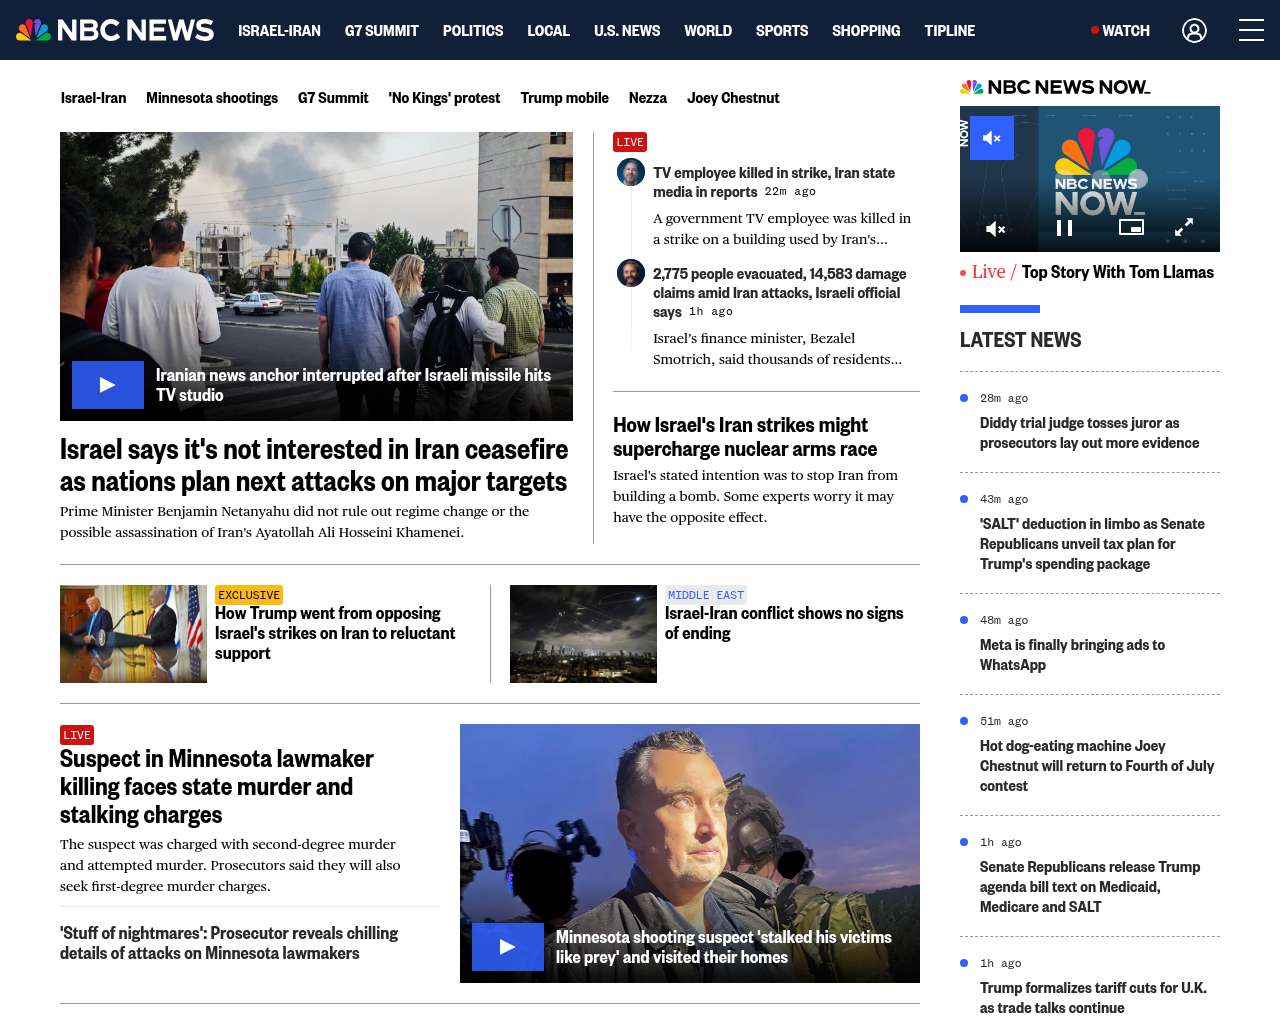Open Trump formalizes tariff cuts for U.K. story
The width and height of the screenshot is (1280, 1024).
[x=1093, y=998]
